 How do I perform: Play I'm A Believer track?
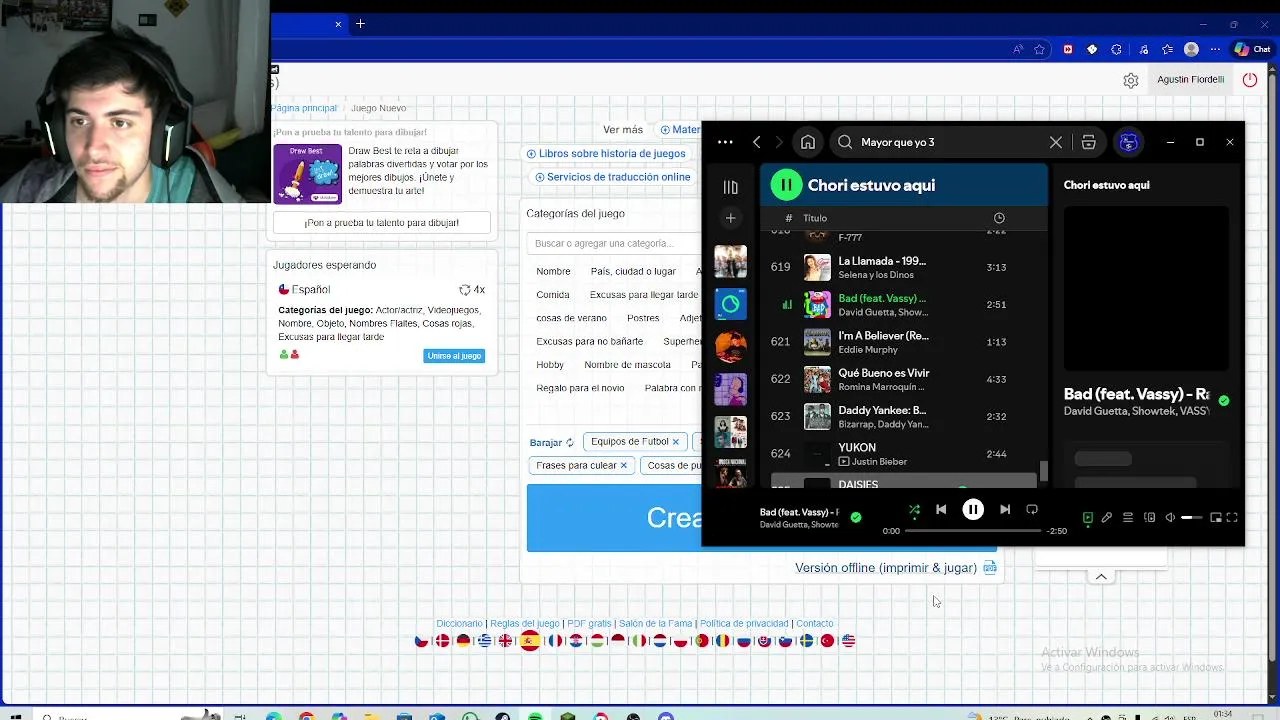(x=903, y=342)
